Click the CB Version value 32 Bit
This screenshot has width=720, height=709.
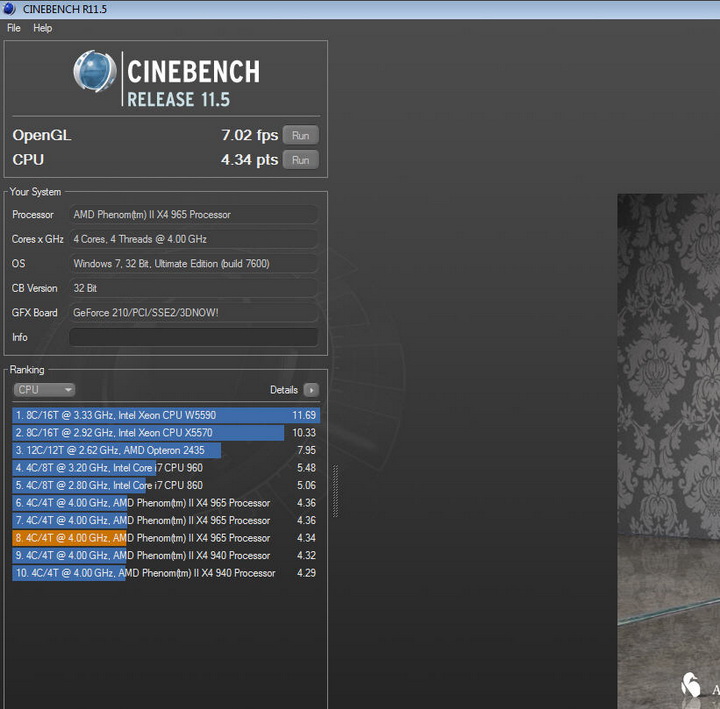pyautogui.click(x=193, y=288)
